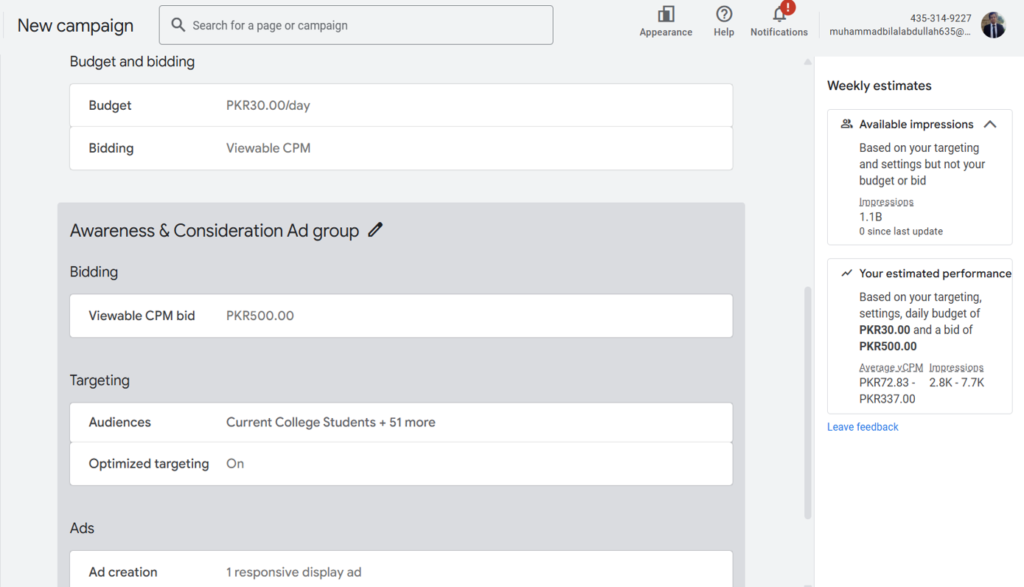Open the Notifications bell icon
The image size is (1024, 587).
(779, 14)
